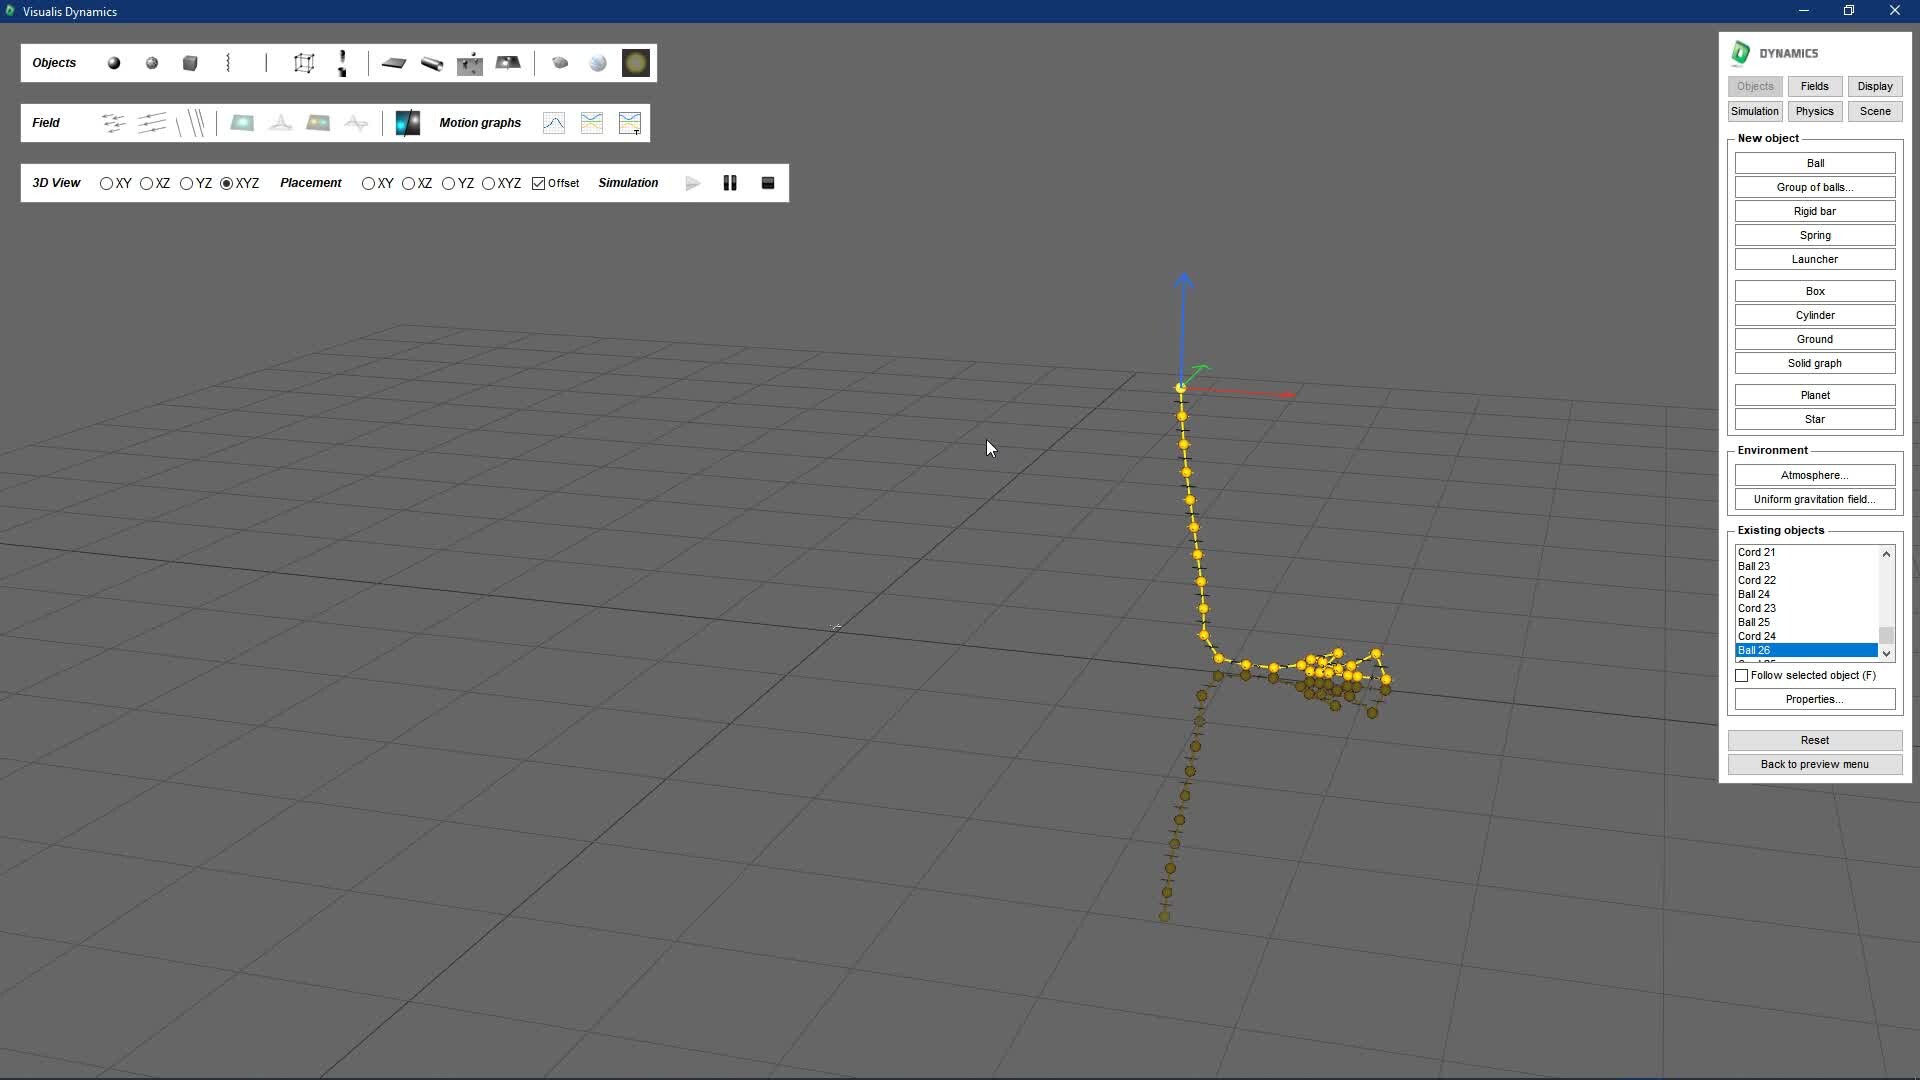1920x1080 pixels.
Task: Enable Follow selected object checkbox
Action: (x=1742, y=676)
